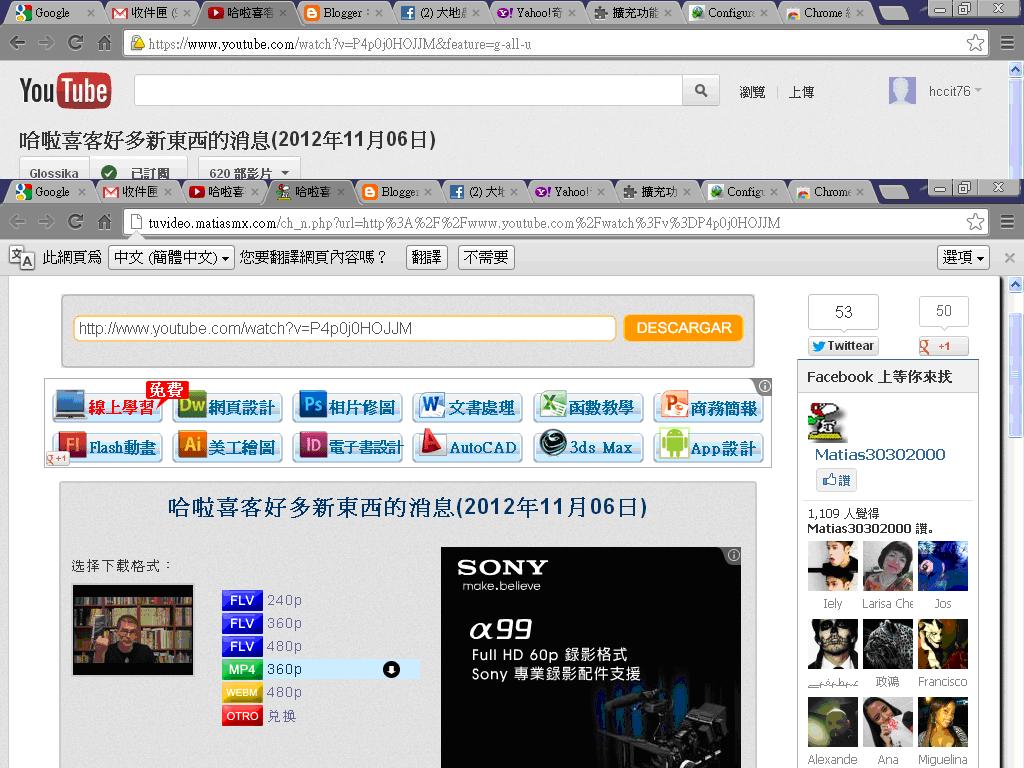This screenshot has width=1024, height=768.
Task: Click the Dw 網頁設計 ad button
Action: click(x=228, y=408)
